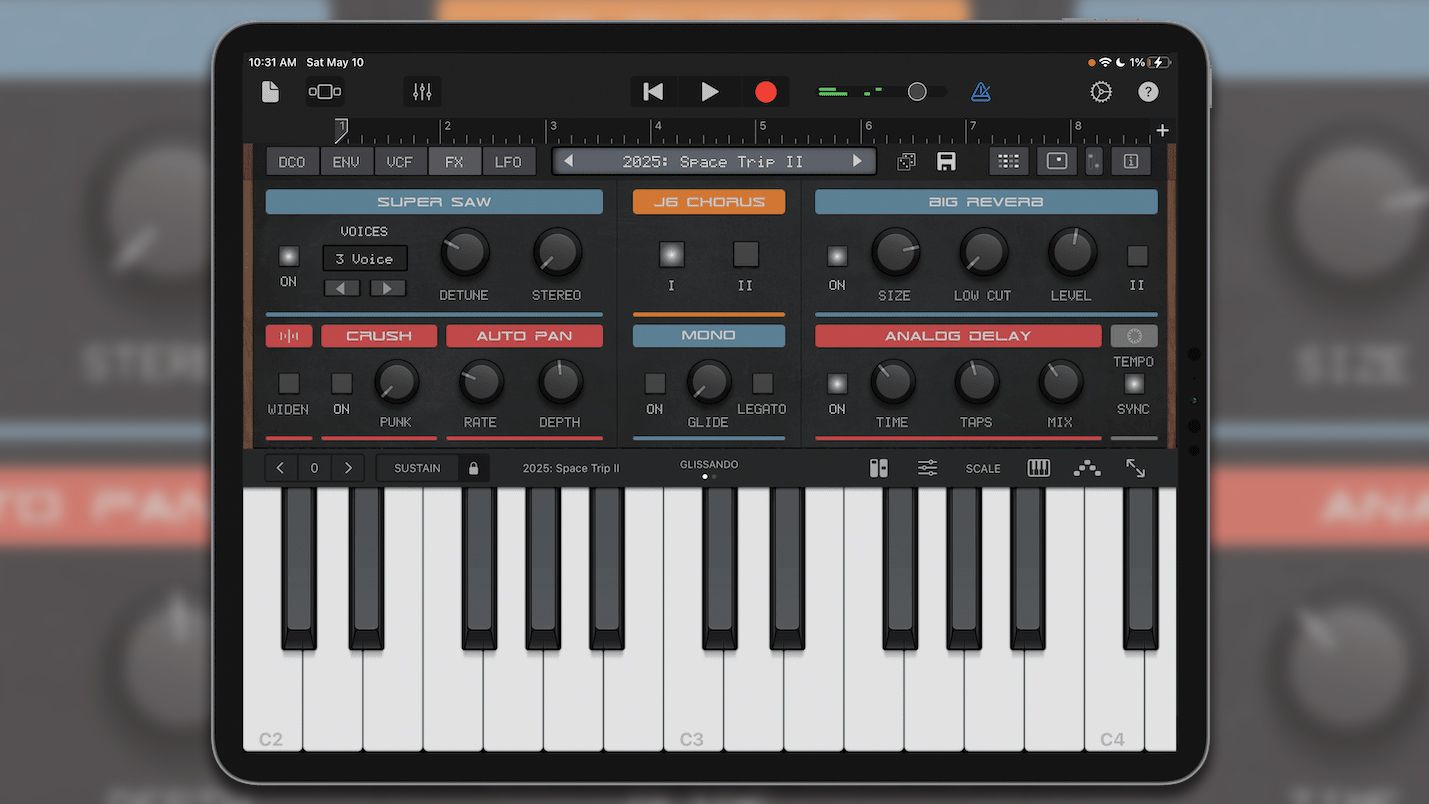Select previous preset arrow
This screenshot has height=804, width=1429.
569,162
